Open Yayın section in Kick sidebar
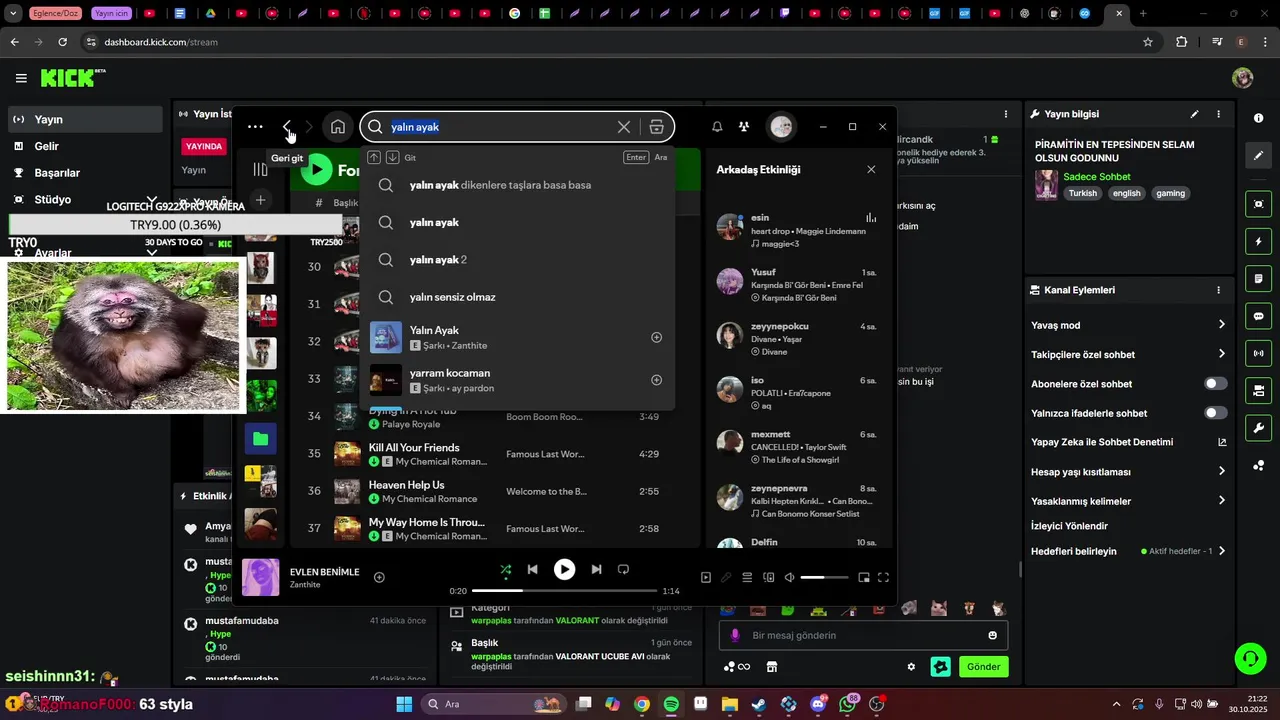The image size is (1280, 720). click(x=85, y=119)
